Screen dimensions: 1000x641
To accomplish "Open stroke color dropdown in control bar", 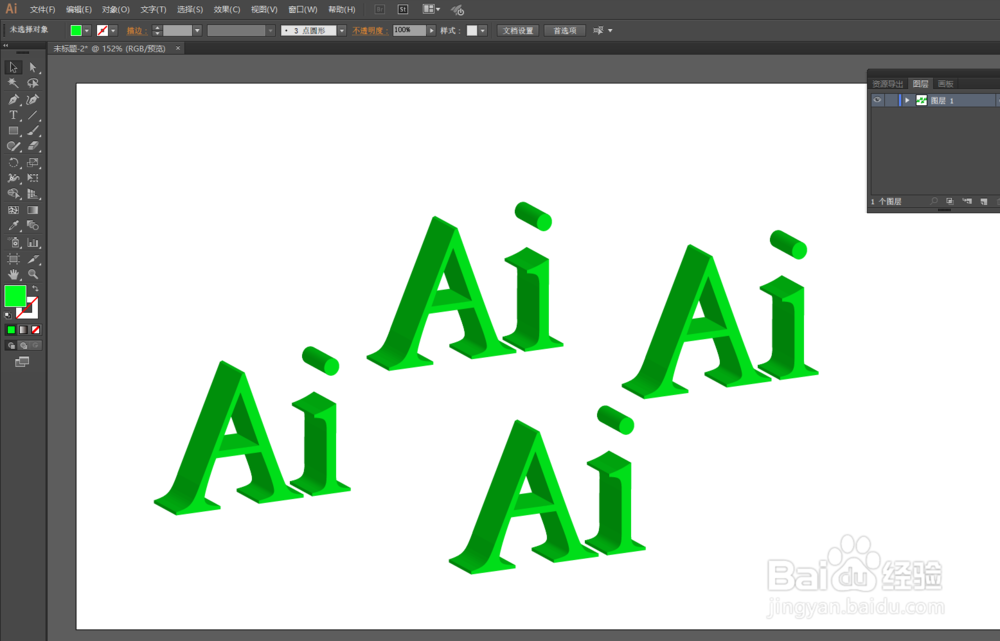I will (x=113, y=31).
